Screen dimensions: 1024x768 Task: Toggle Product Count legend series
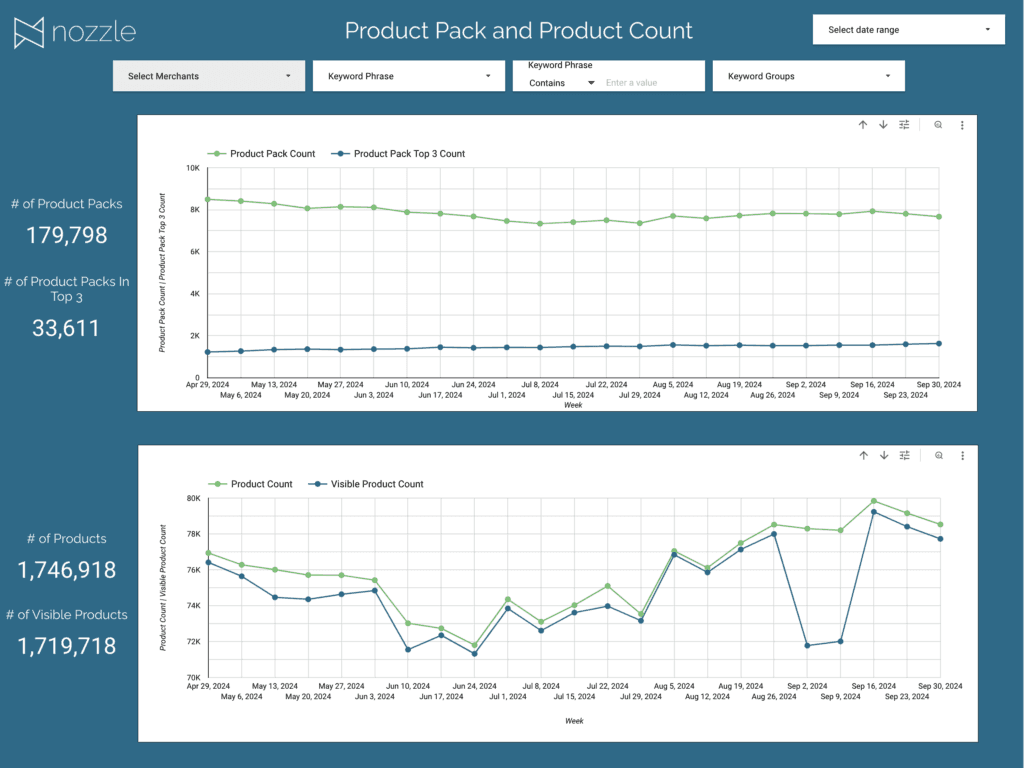click(251, 484)
